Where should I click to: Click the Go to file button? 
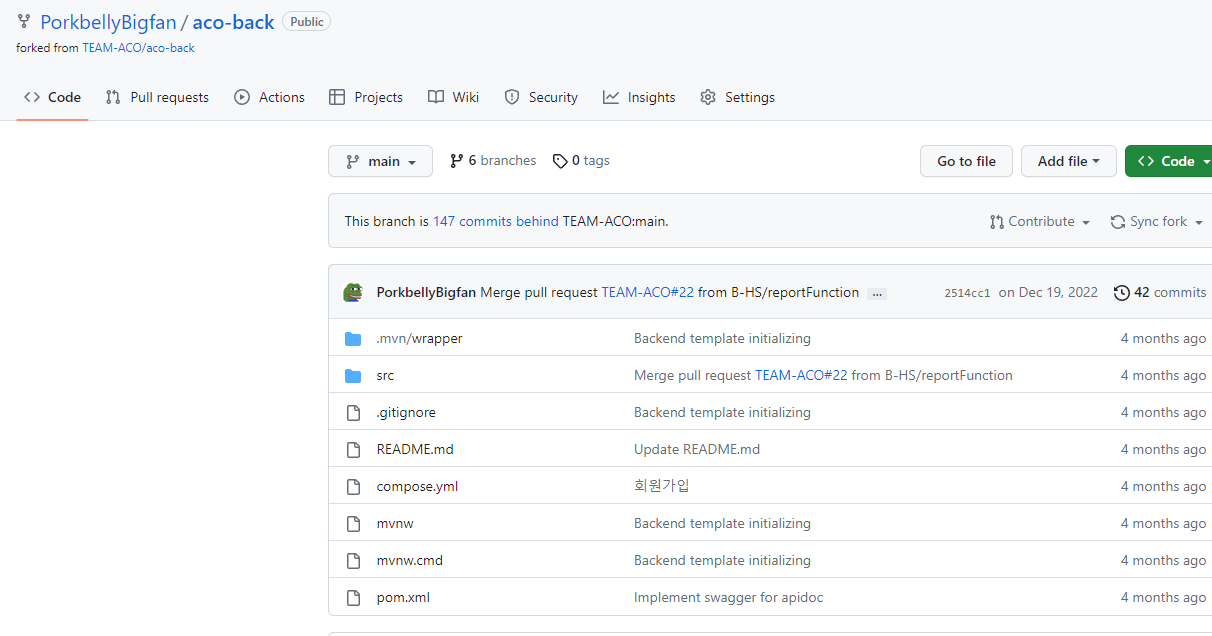tap(966, 161)
